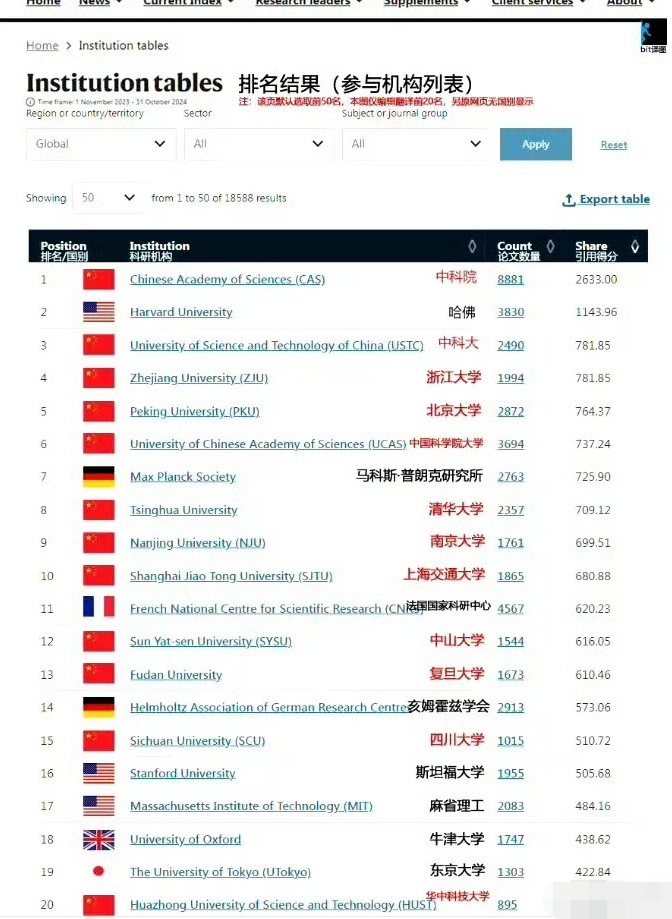
Task: Open the Client services menu
Action: [538, 3]
